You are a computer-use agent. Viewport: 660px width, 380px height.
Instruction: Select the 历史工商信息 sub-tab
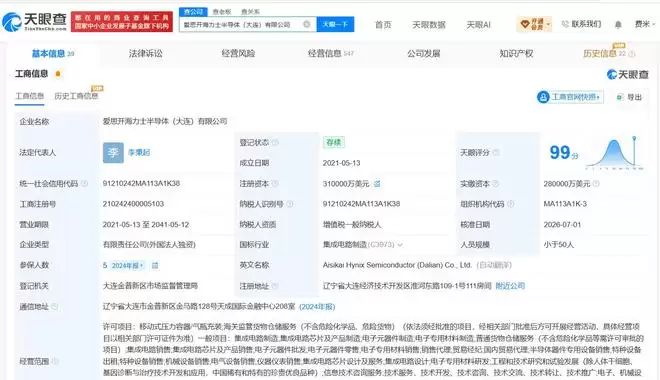(76, 96)
